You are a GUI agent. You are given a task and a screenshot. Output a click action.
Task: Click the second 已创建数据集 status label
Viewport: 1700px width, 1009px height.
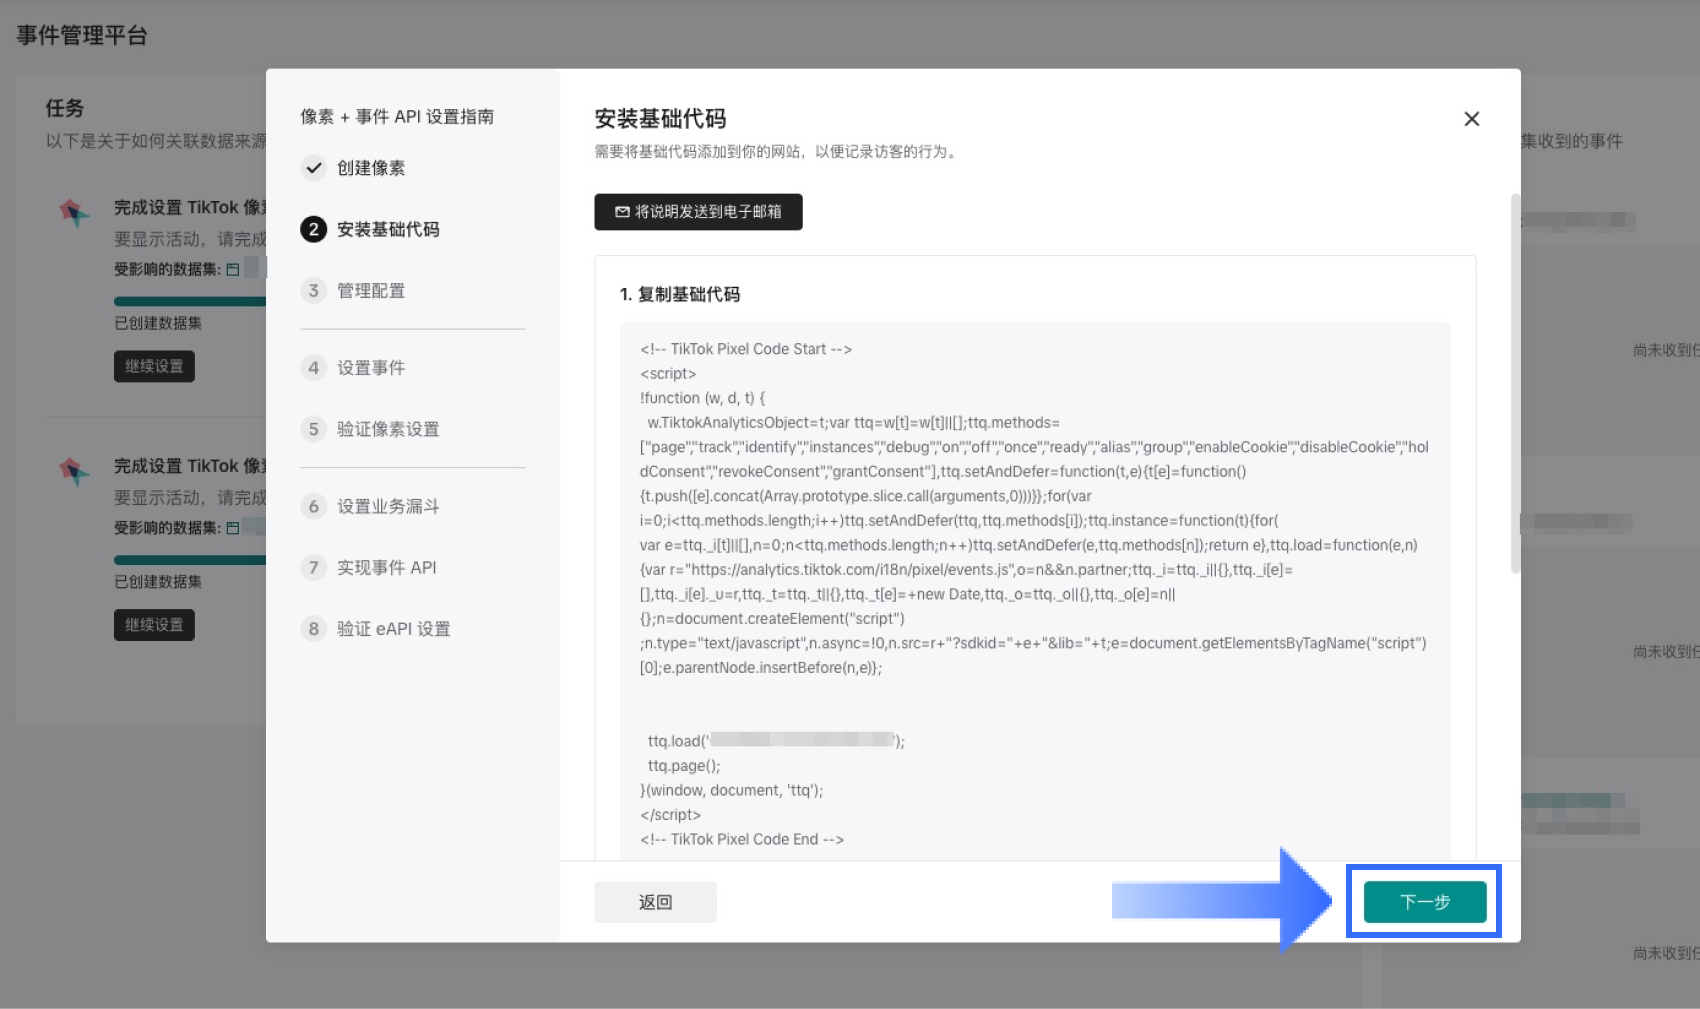pos(158,582)
